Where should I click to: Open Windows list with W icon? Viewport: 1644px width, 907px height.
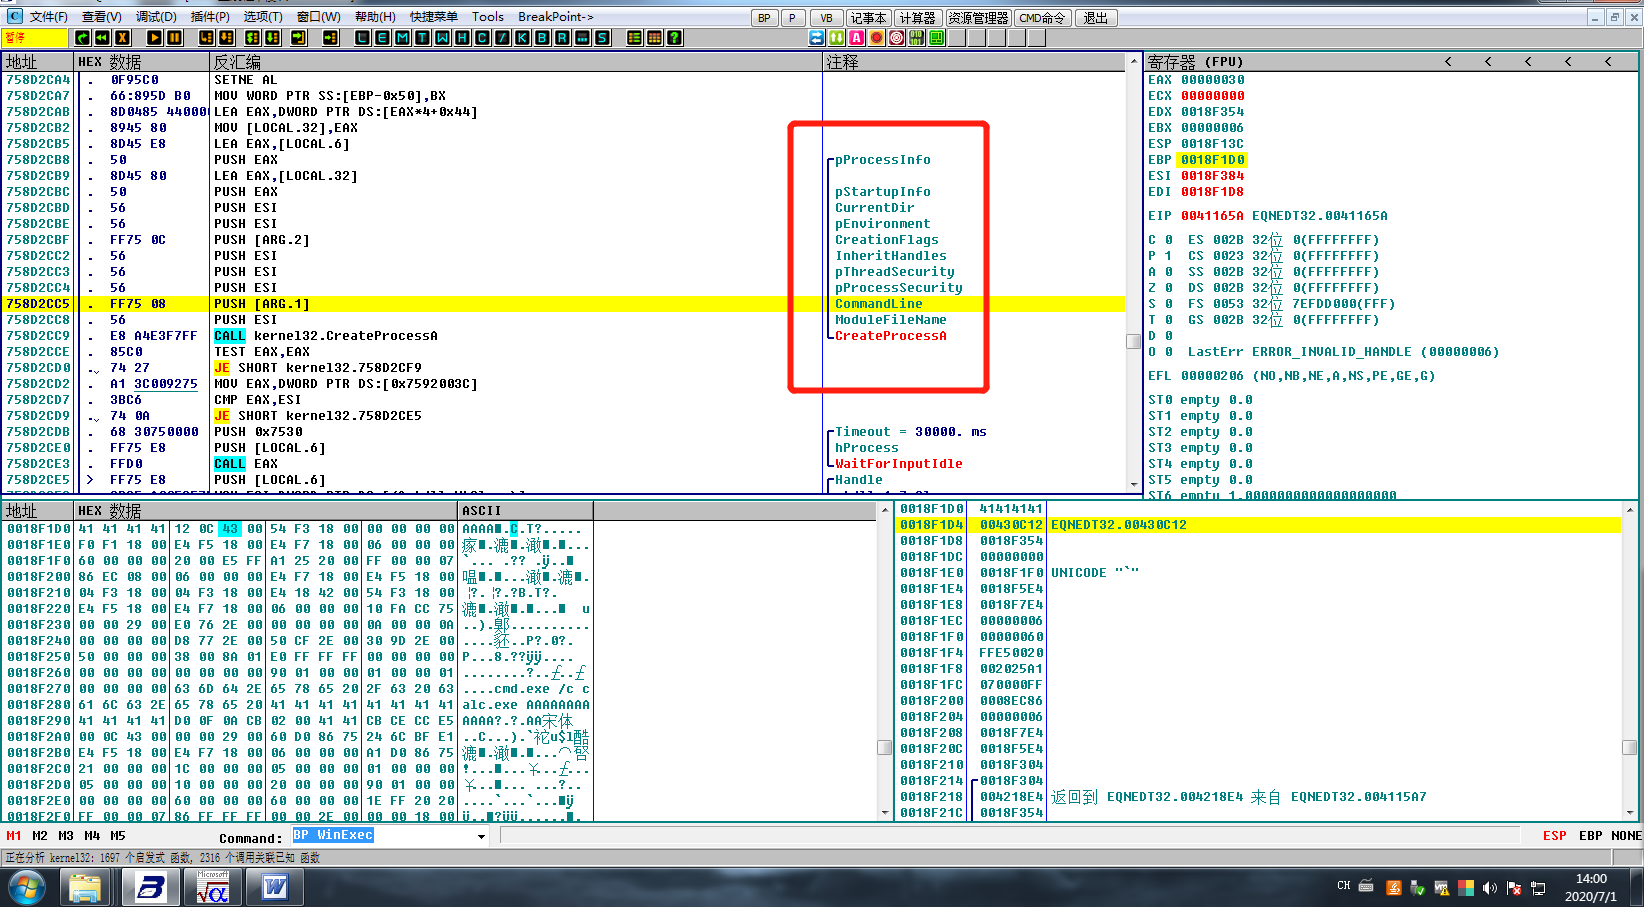click(x=442, y=38)
